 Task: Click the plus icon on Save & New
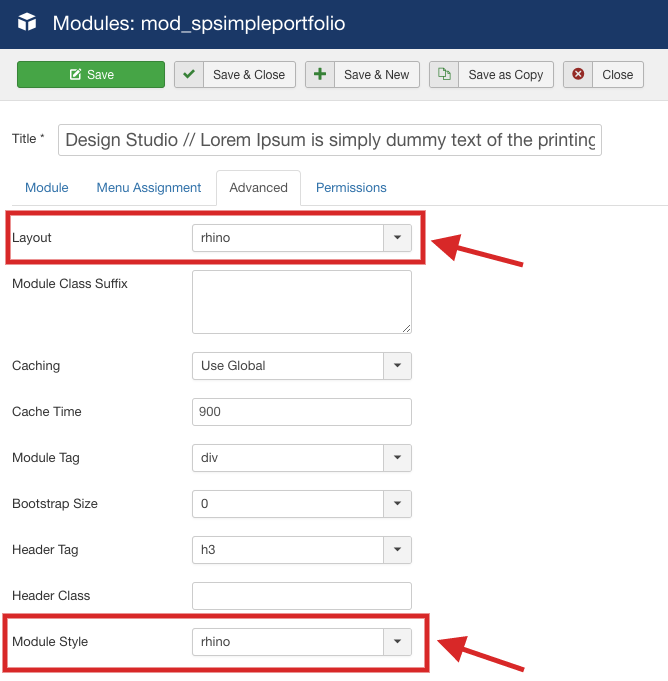pyautogui.click(x=320, y=75)
